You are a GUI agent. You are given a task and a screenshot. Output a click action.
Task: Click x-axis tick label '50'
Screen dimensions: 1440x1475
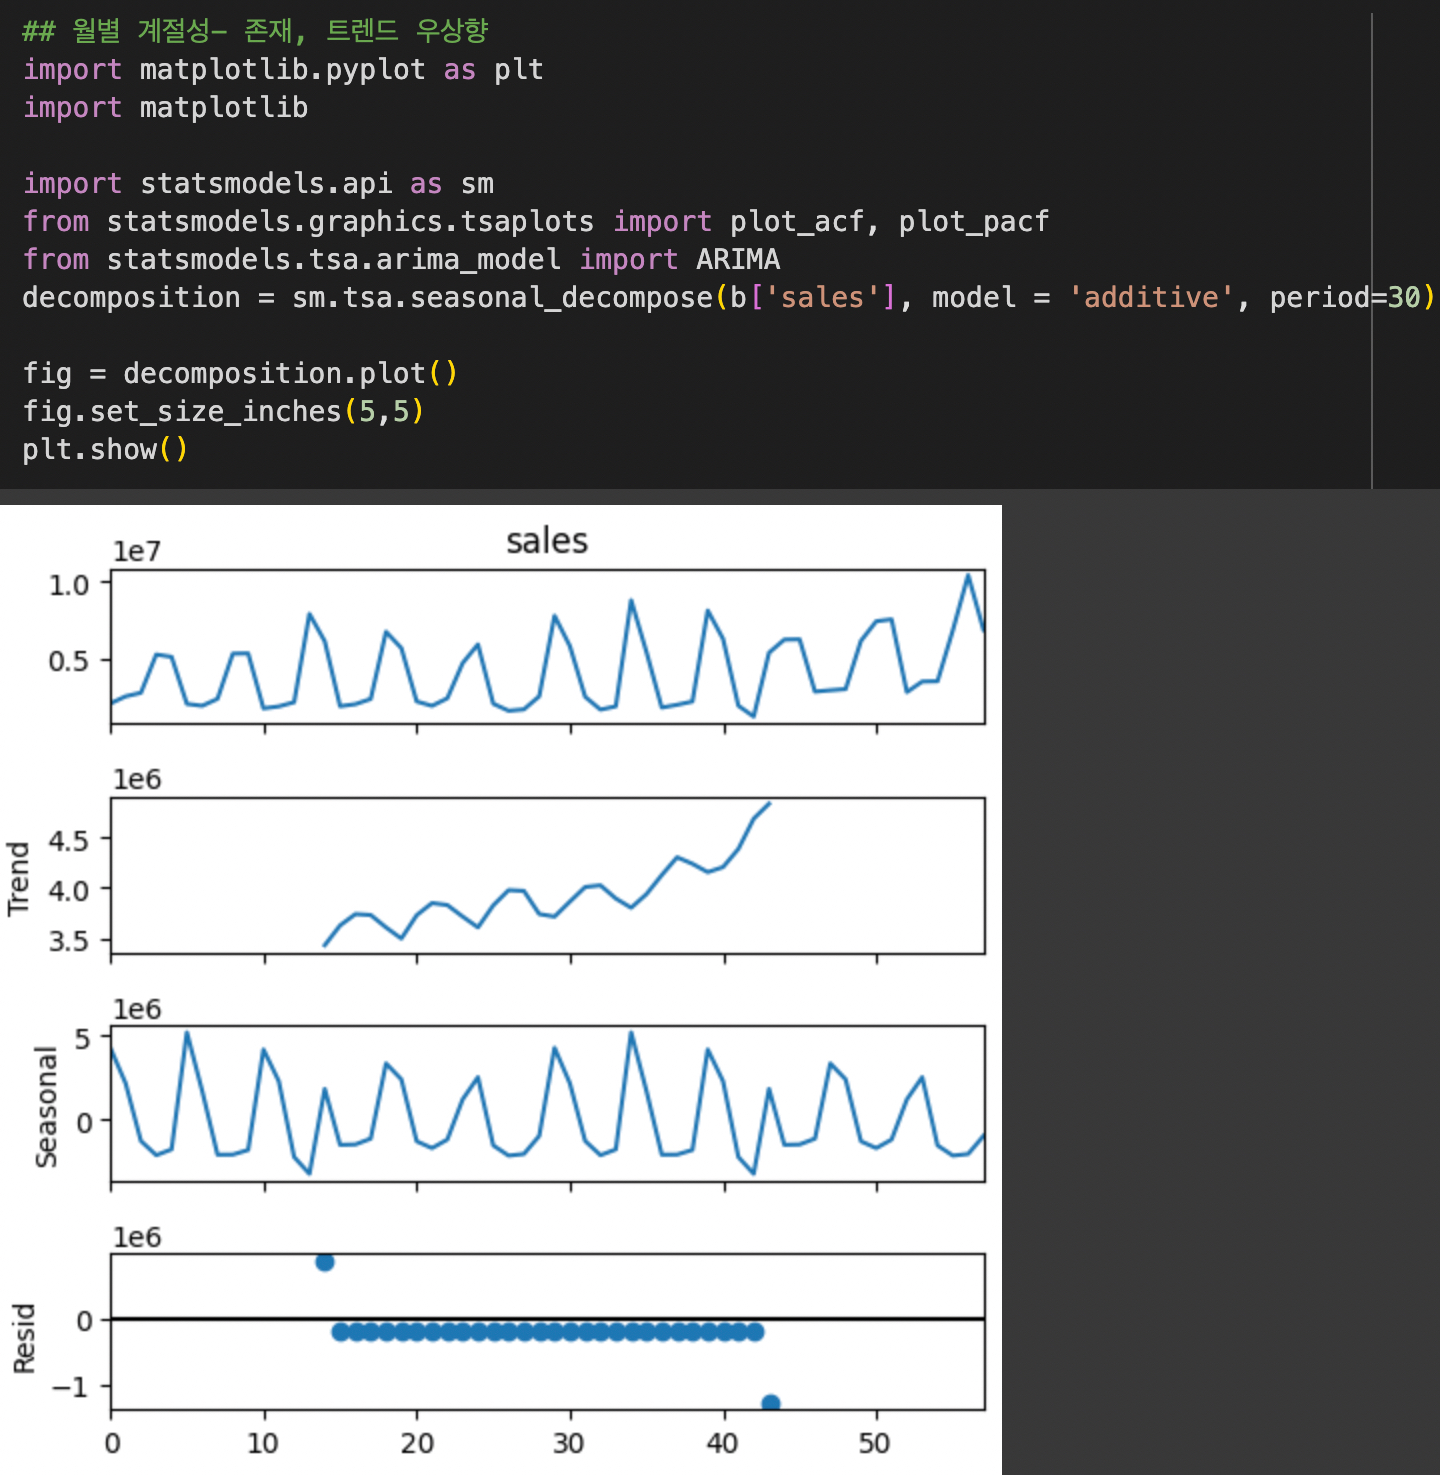pyautogui.click(x=875, y=1443)
